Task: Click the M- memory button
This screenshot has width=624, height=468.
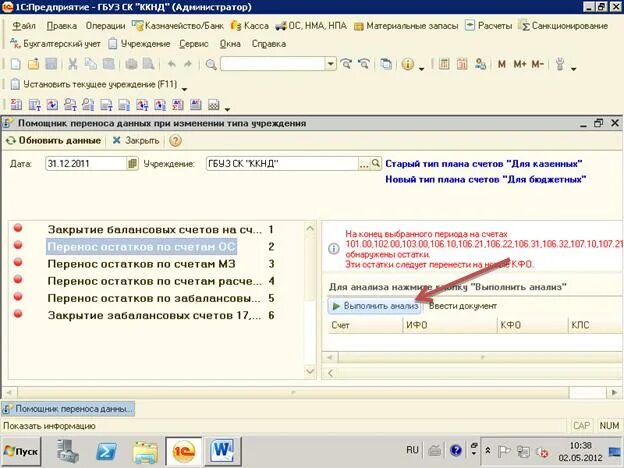Action: (537, 64)
